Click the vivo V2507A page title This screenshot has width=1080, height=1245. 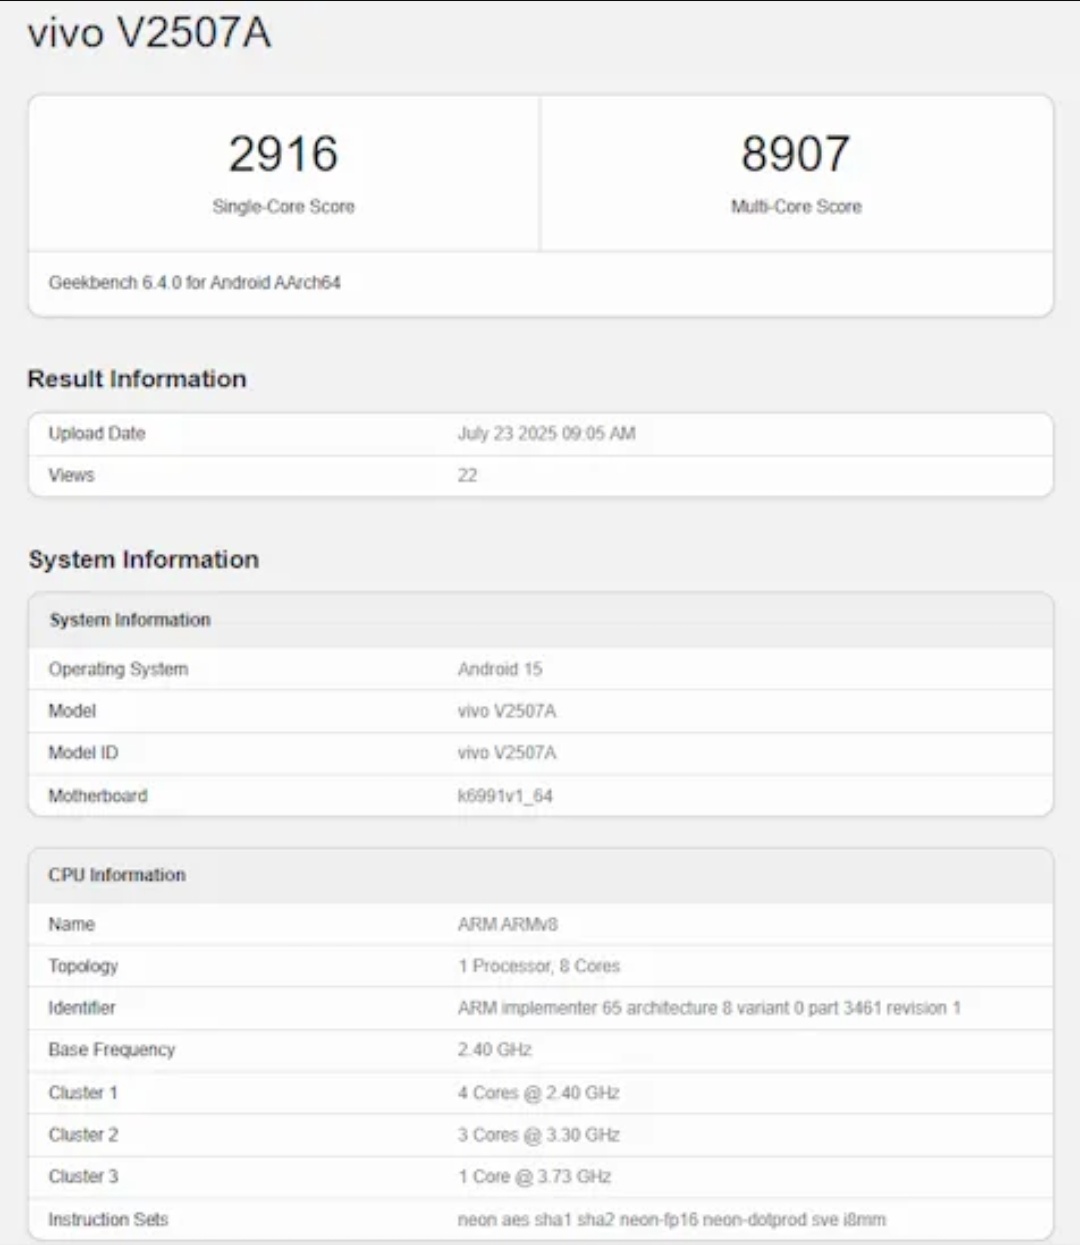(149, 33)
